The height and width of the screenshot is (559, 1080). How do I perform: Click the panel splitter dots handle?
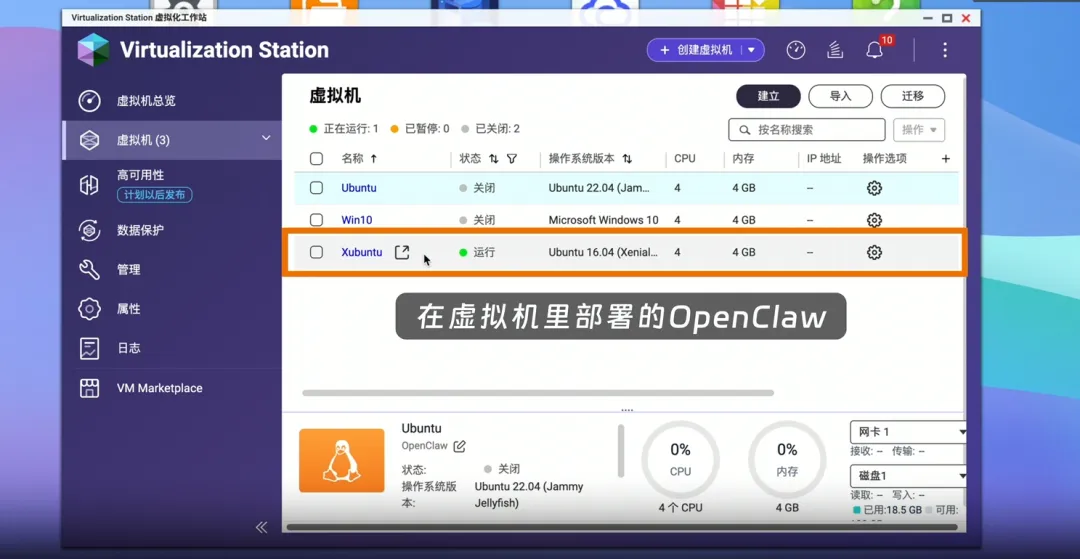click(x=626, y=410)
